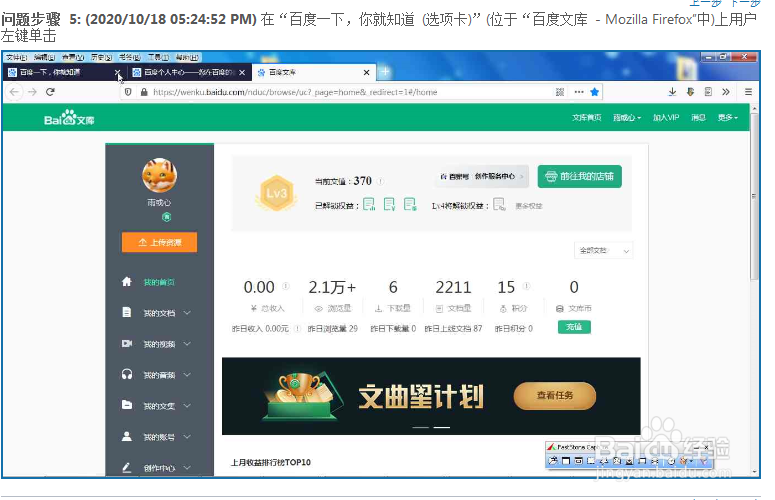Click the reader/notes extension icon in the toolbar
This screenshot has width=775, height=500.
(708, 92)
